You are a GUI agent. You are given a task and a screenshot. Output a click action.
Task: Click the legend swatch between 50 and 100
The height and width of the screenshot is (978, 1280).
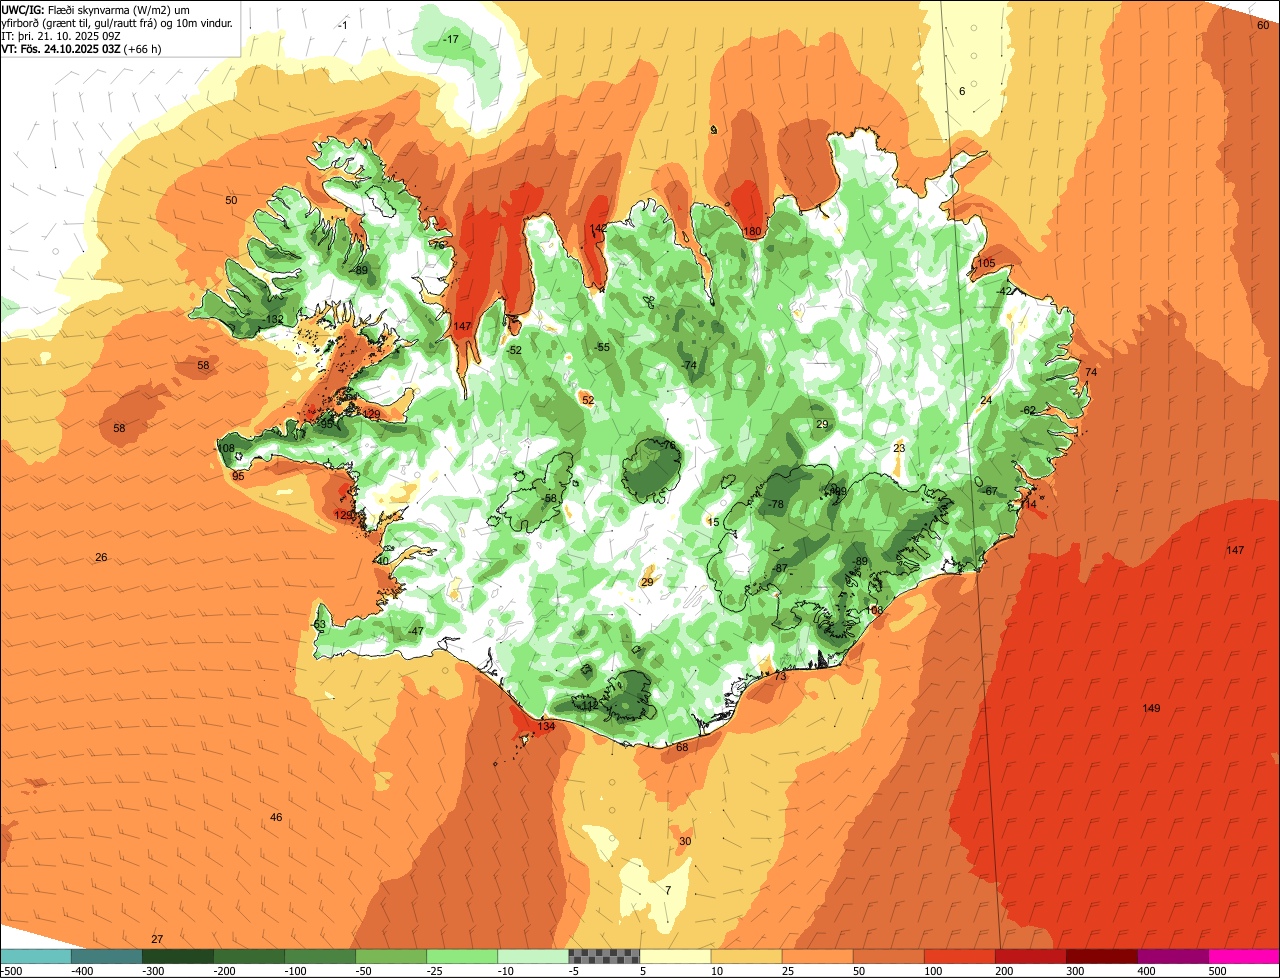(x=889, y=956)
